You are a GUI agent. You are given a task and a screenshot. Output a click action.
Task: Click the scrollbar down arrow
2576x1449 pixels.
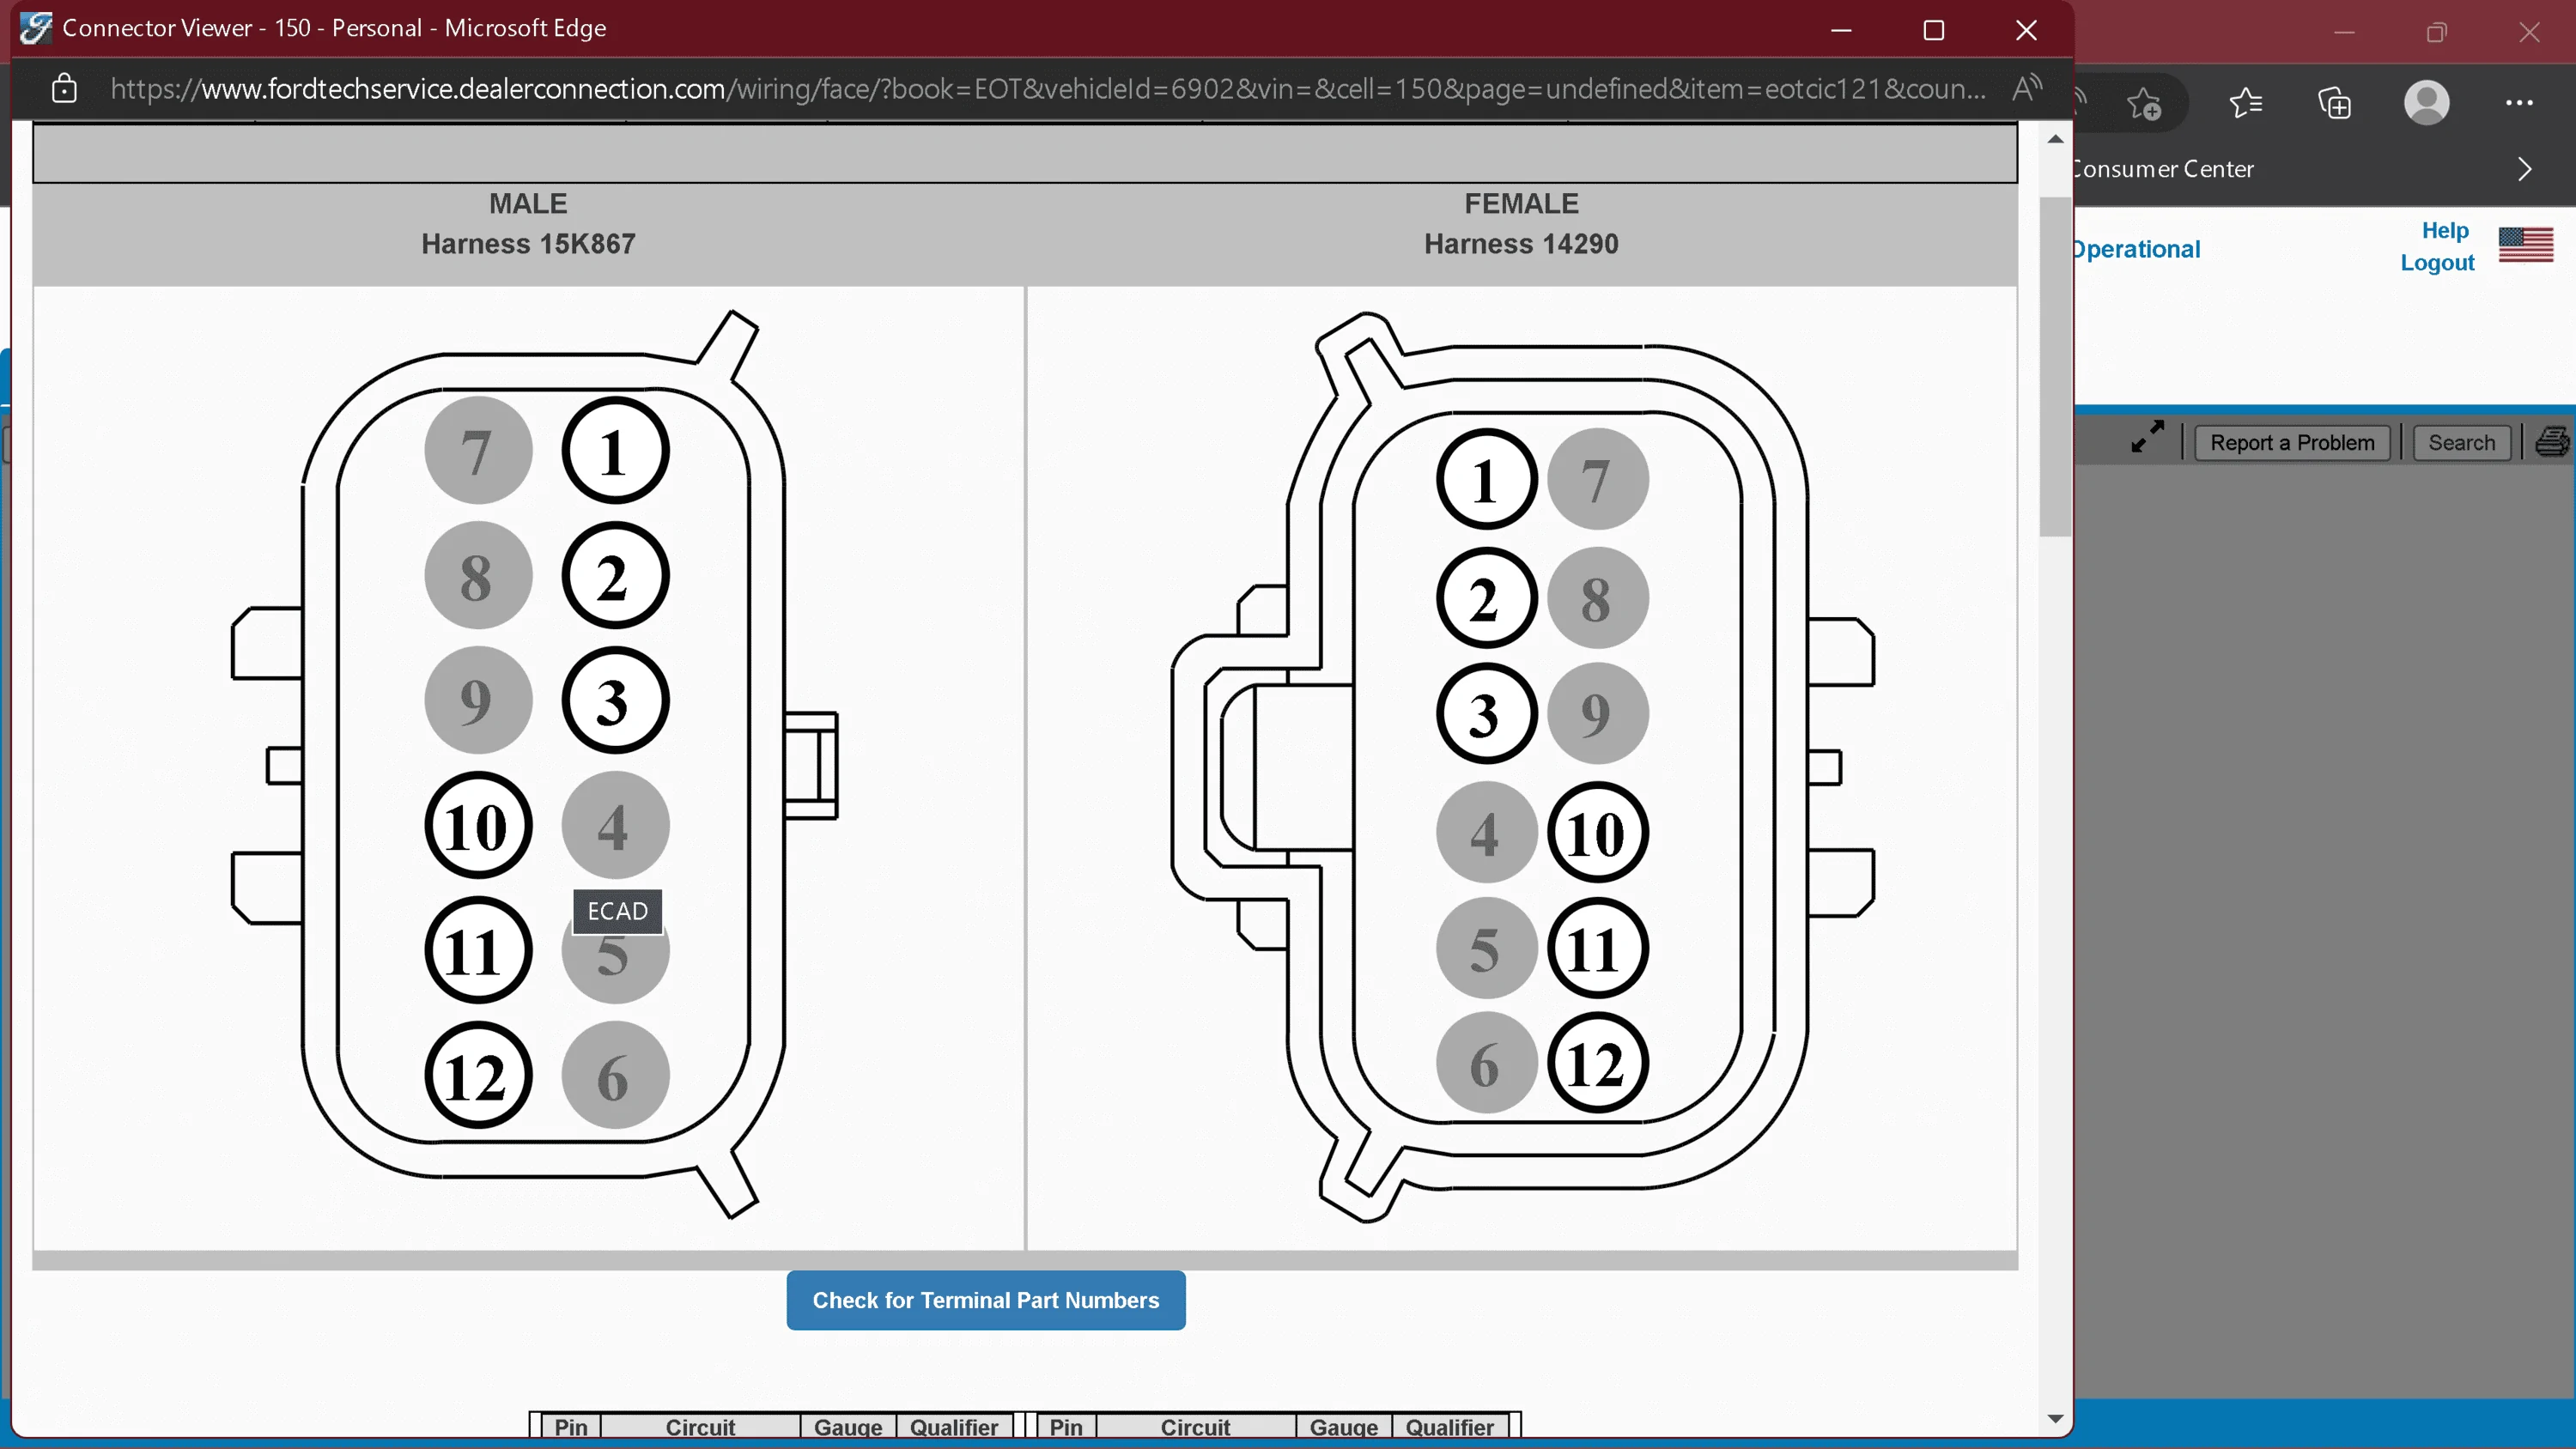click(x=2055, y=1418)
